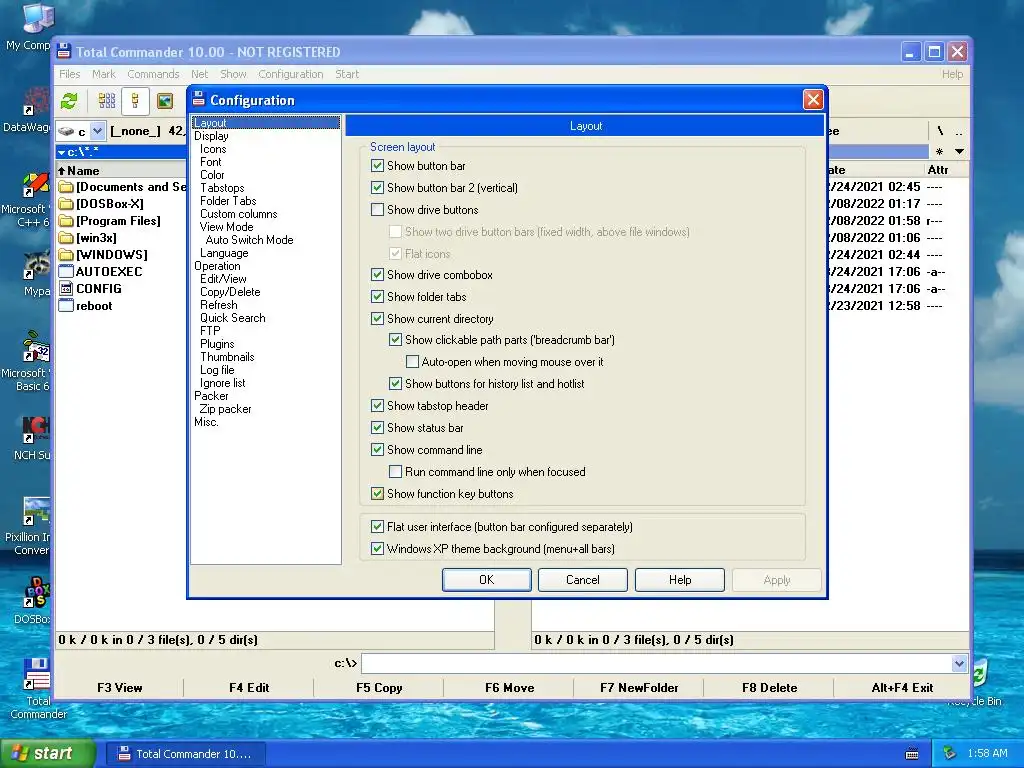Enable Show drive buttons checkbox

click(377, 210)
